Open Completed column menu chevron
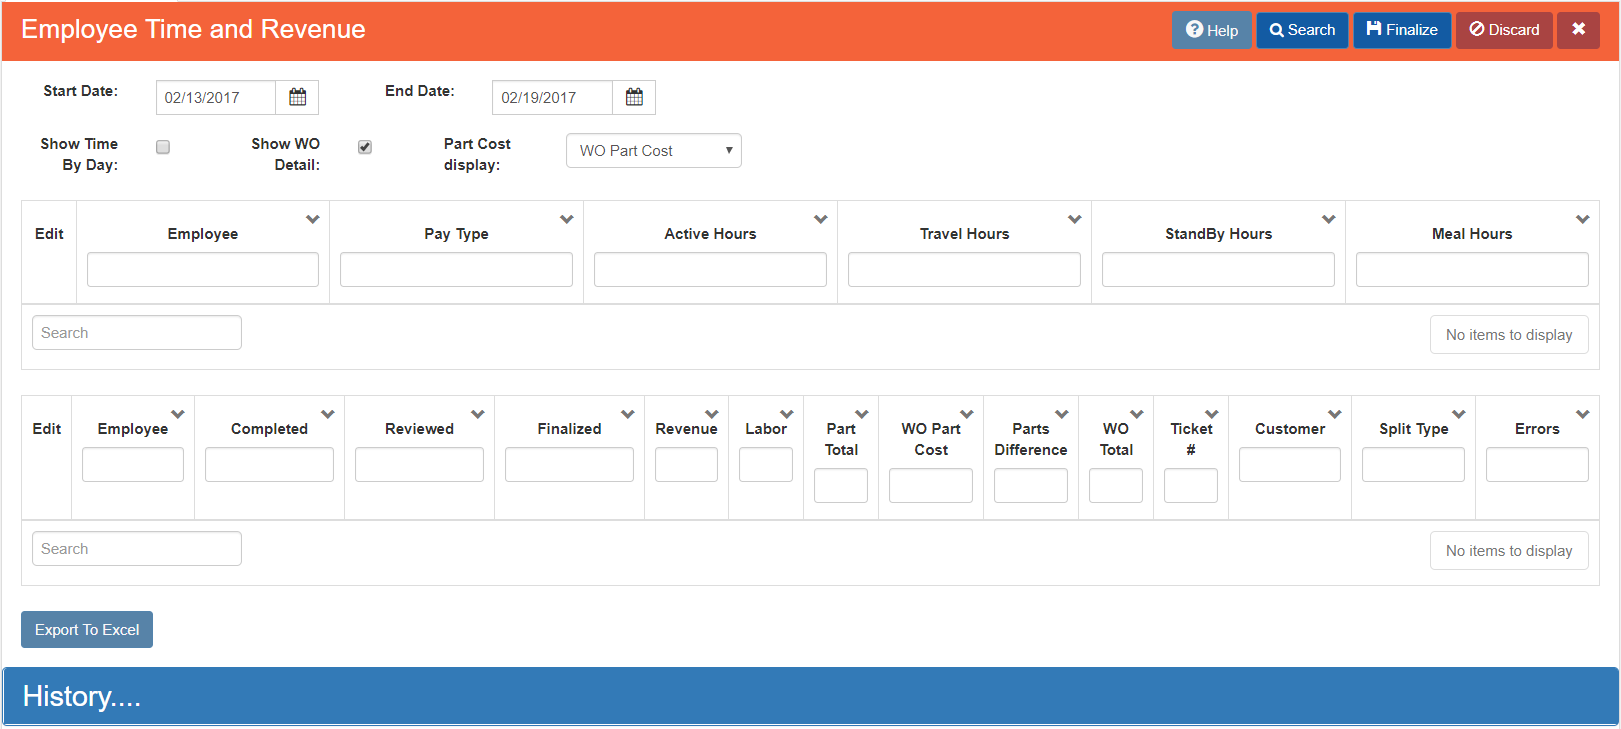This screenshot has height=729, width=1621. coord(328,414)
